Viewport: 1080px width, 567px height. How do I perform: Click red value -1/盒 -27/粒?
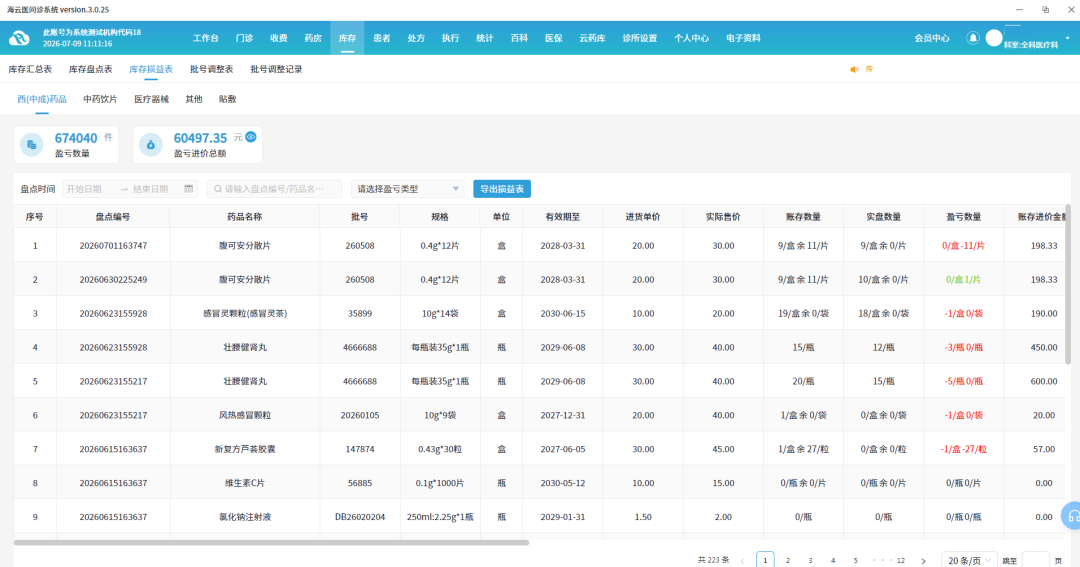click(964, 449)
